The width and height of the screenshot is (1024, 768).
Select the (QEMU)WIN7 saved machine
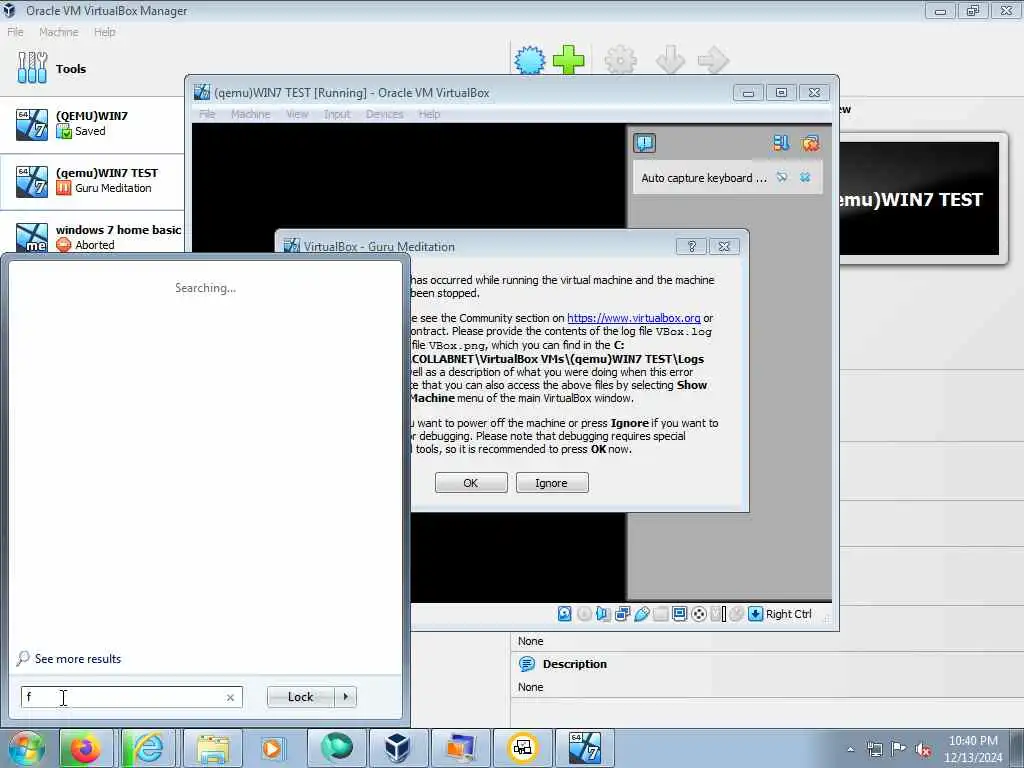point(92,124)
